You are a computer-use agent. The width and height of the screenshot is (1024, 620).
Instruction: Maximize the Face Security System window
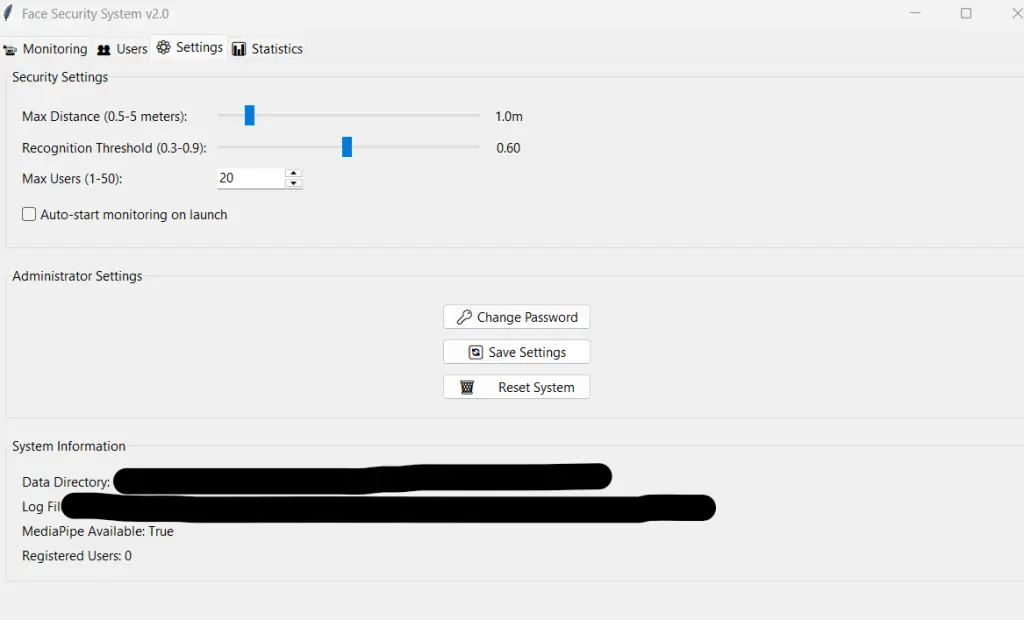[x=966, y=13]
